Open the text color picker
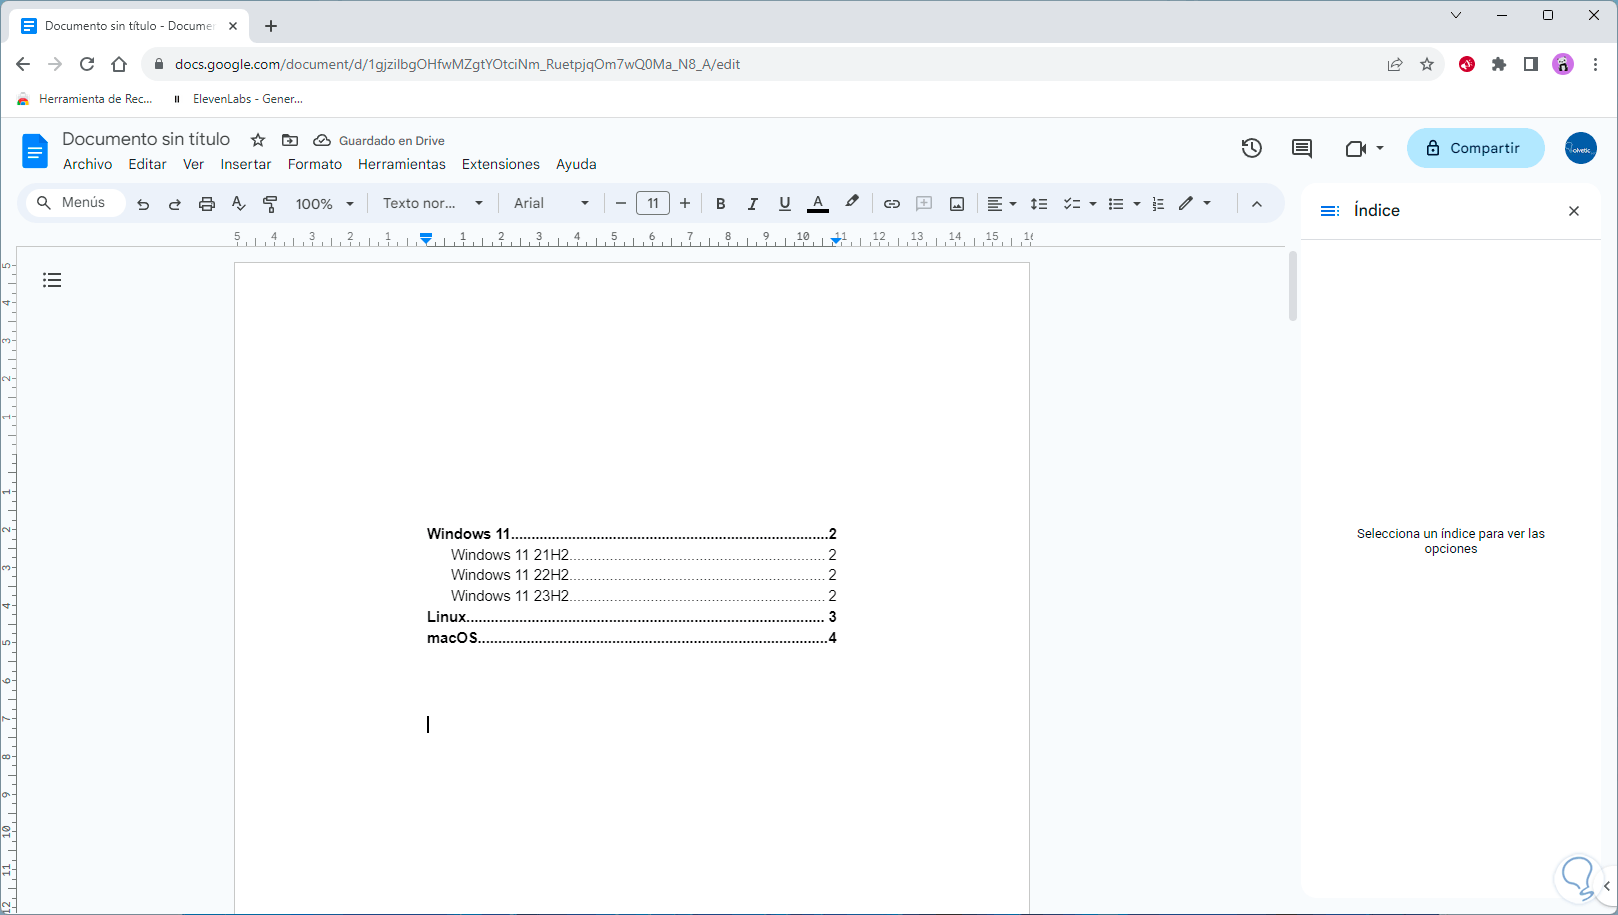1618x915 pixels. coord(818,204)
